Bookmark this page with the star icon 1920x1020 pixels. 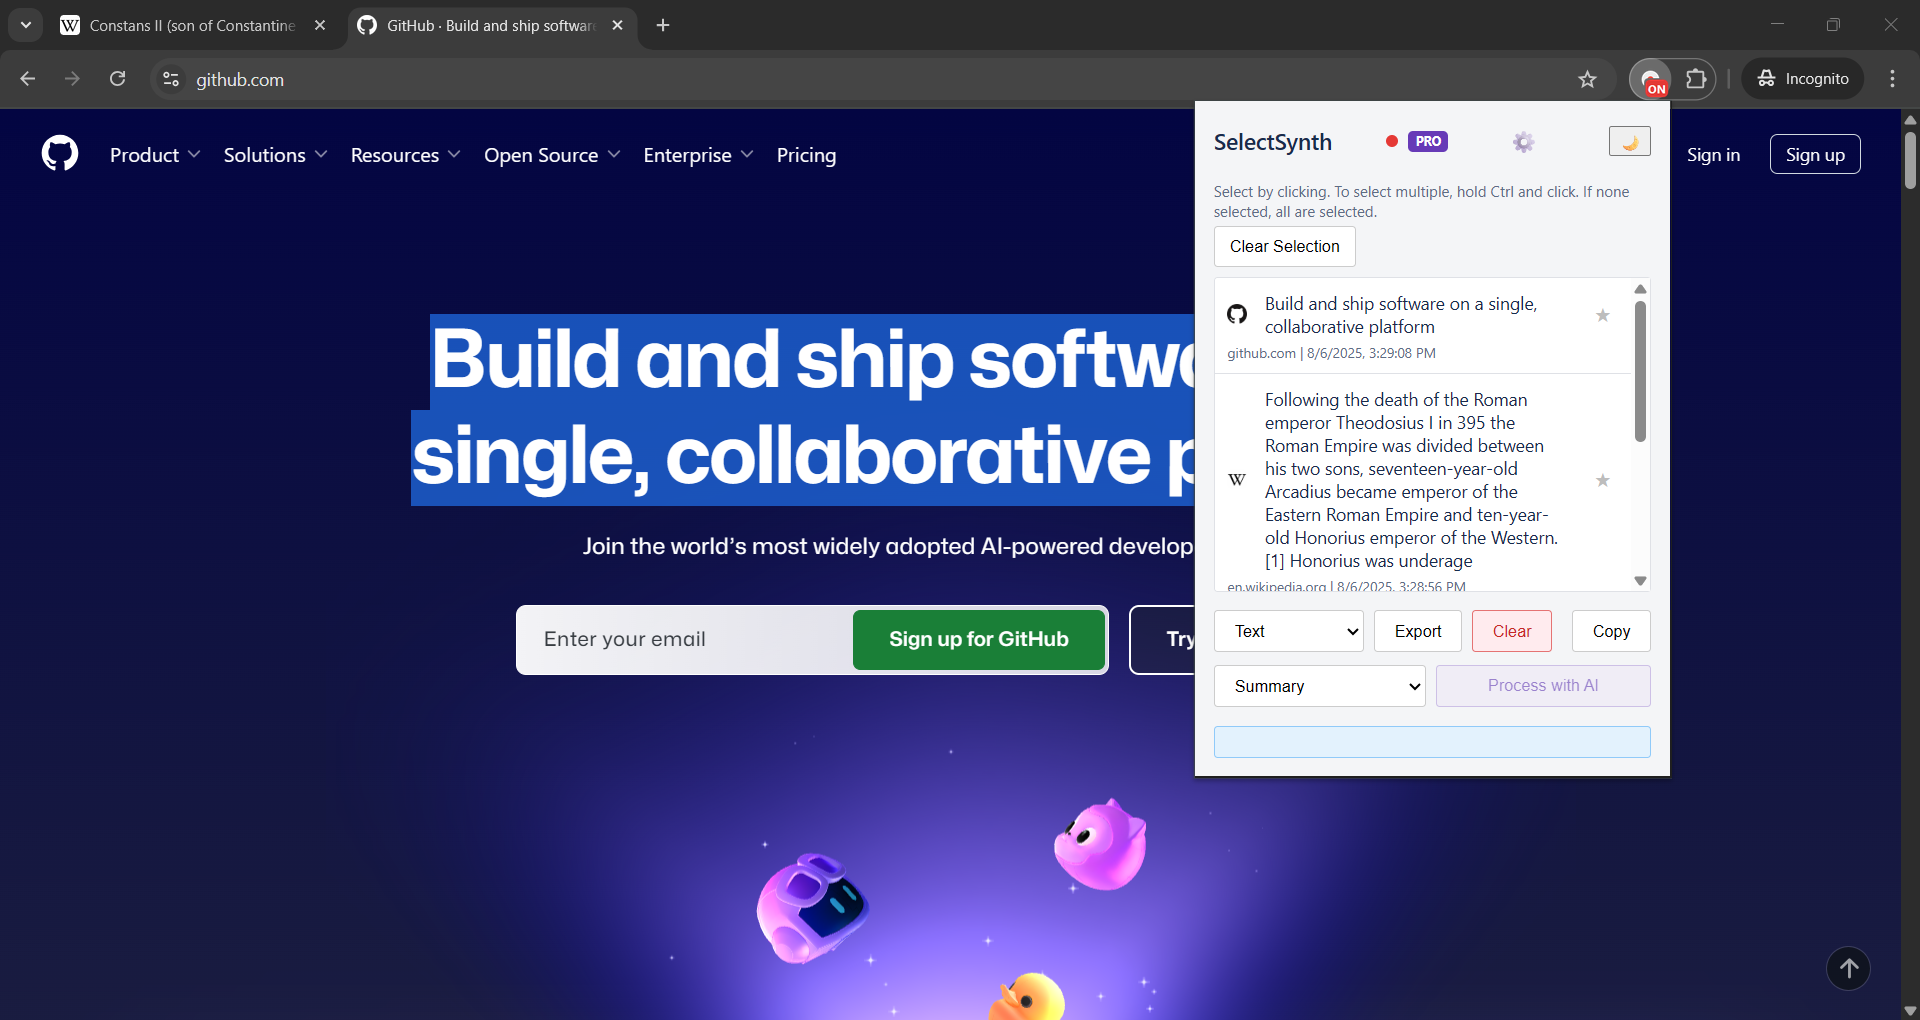click(1587, 79)
